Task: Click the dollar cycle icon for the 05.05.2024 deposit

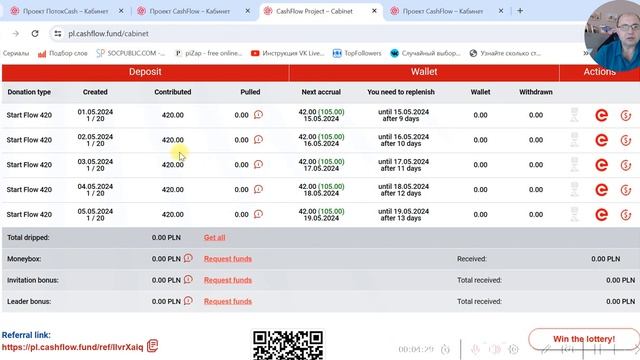Action: [x=626, y=215]
